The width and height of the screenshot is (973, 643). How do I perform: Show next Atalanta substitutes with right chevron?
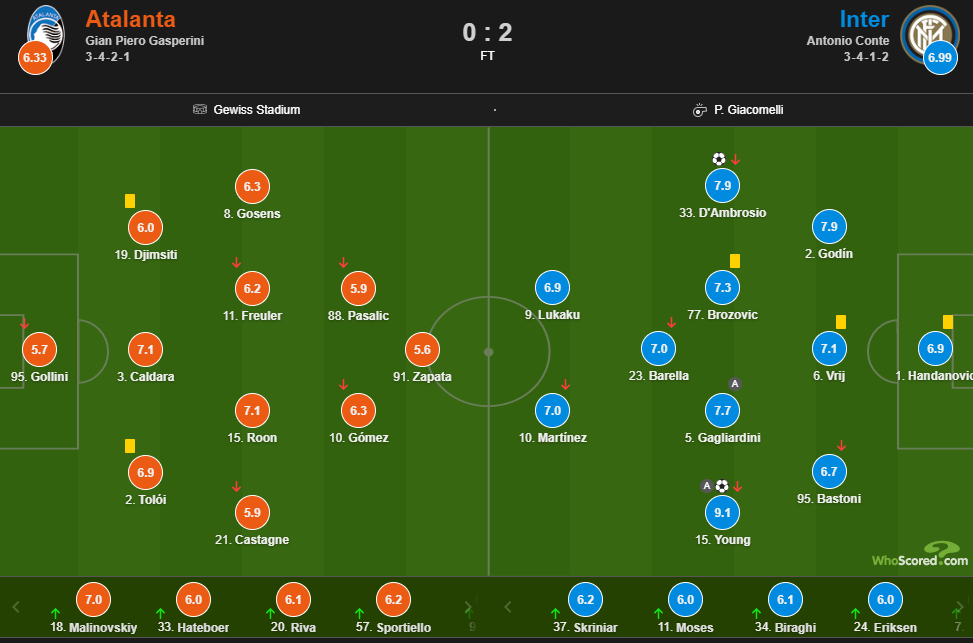click(x=468, y=607)
